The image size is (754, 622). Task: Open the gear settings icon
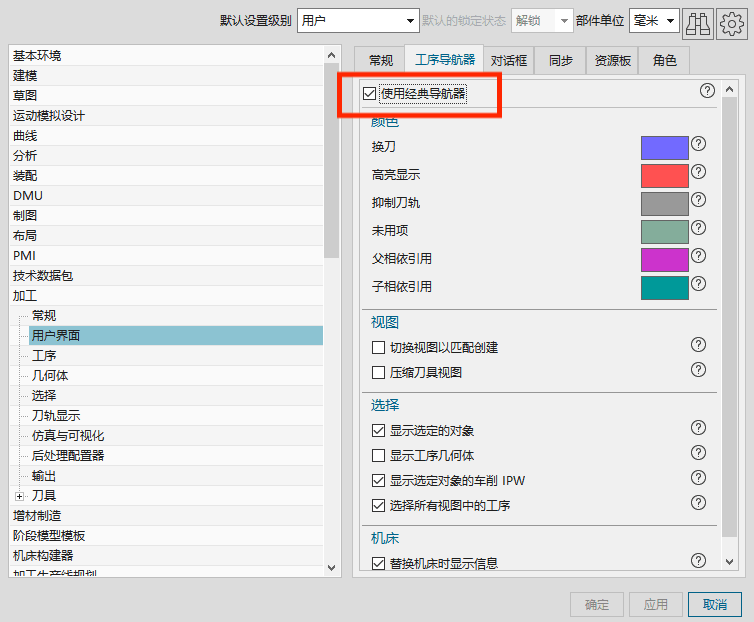pos(732,23)
